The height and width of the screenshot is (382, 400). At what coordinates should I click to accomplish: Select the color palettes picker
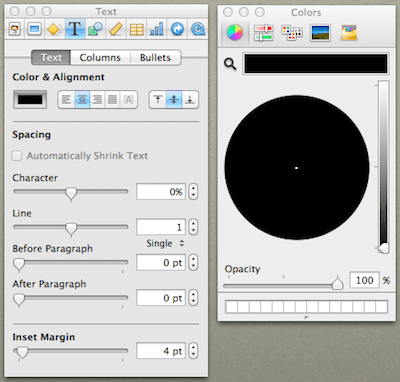(x=292, y=33)
